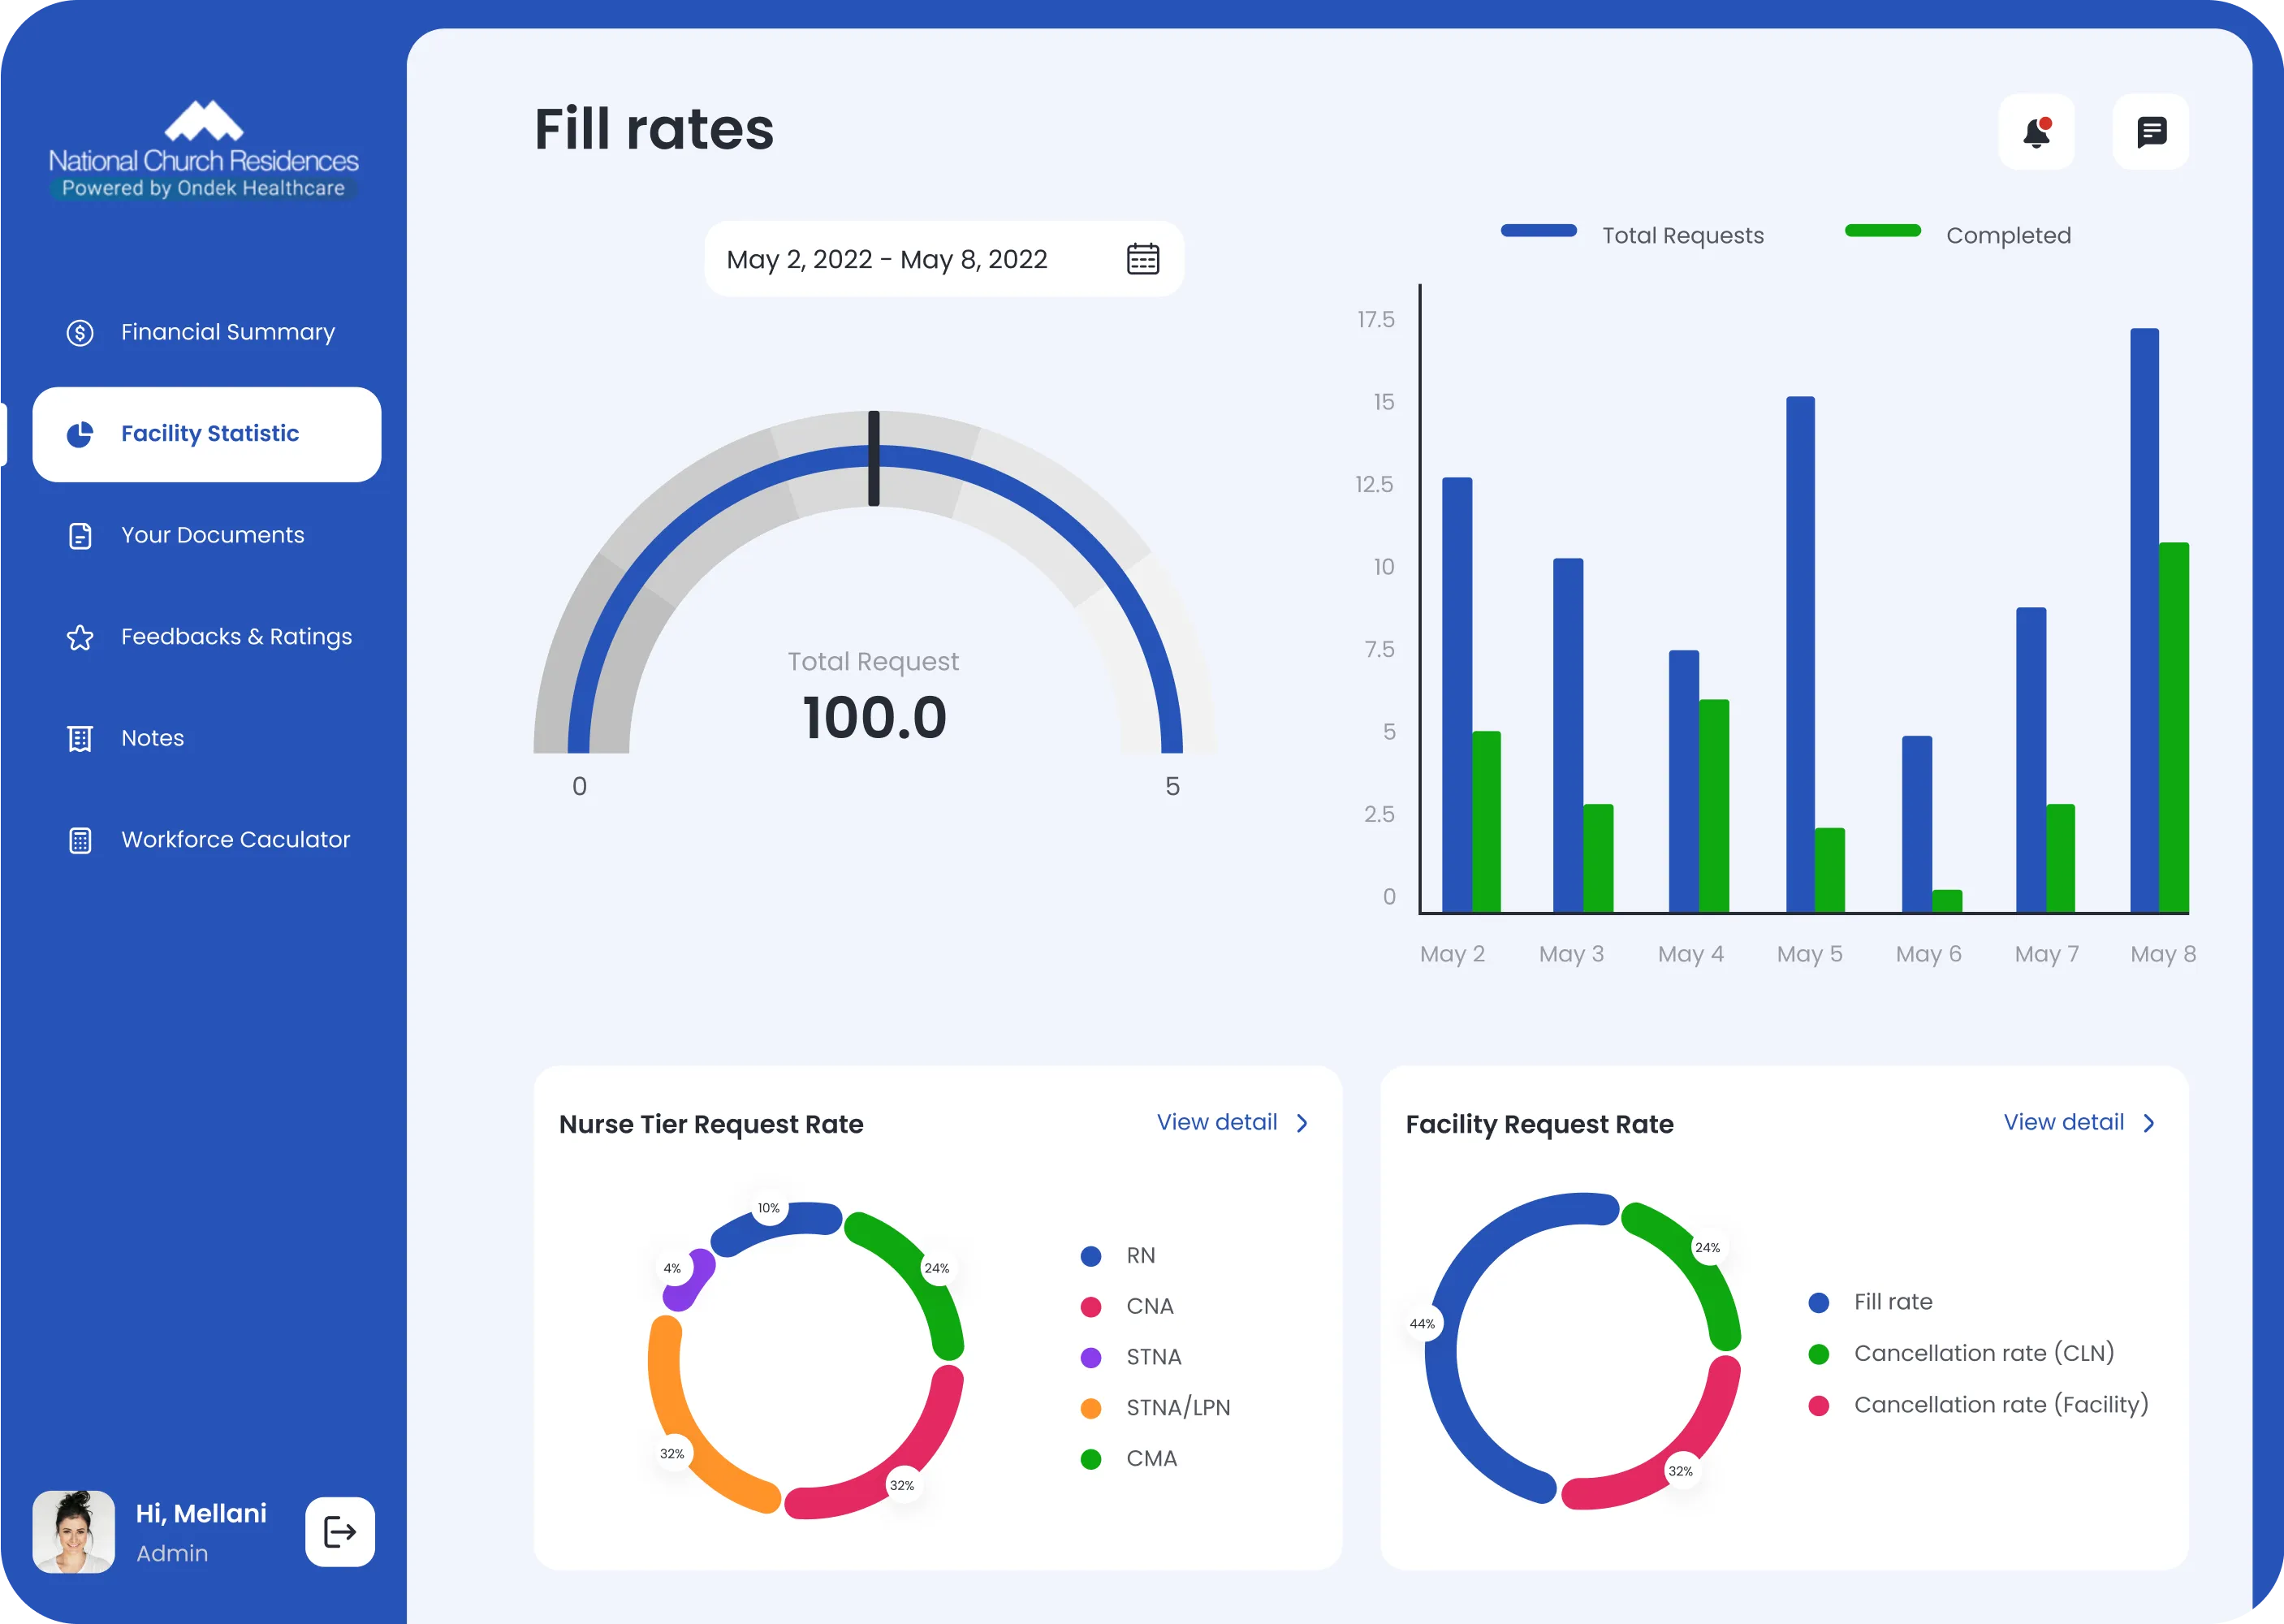This screenshot has width=2284, height=1624.
Task: Toggle Cancellation rate (Facility) legend entry
Action: [x=1979, y=1405]
